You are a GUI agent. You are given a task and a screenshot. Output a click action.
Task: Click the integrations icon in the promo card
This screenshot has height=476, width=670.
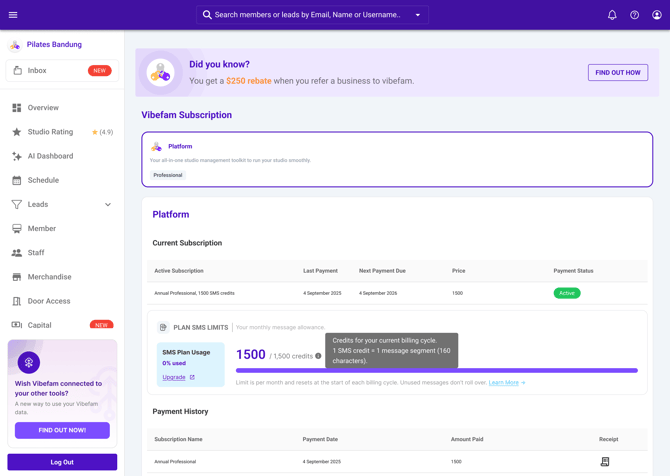point(29,362)
